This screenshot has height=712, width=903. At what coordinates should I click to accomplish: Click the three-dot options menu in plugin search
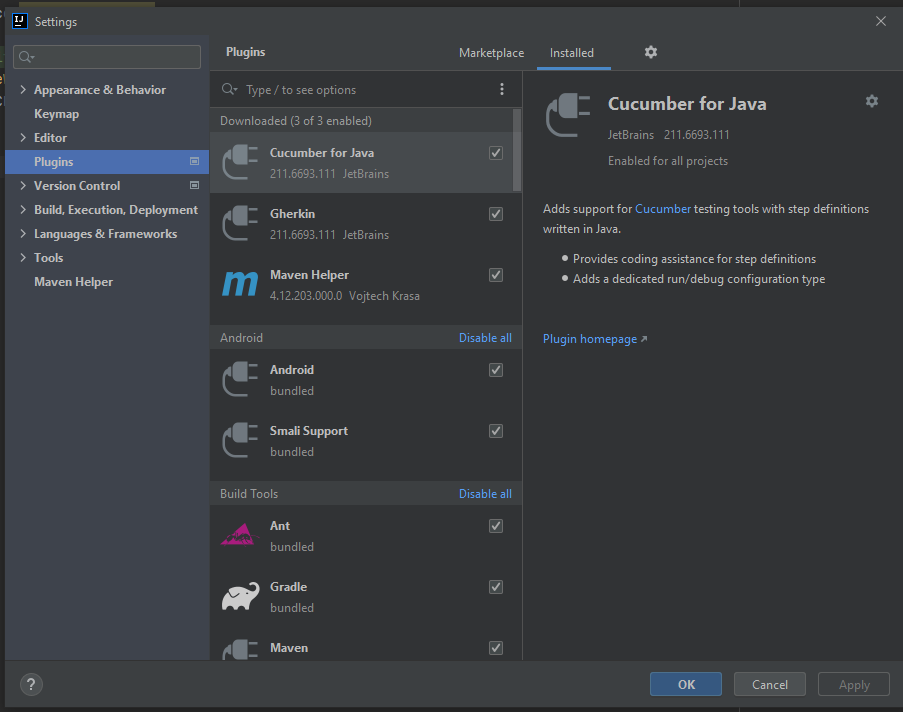[x=502, y=89]
